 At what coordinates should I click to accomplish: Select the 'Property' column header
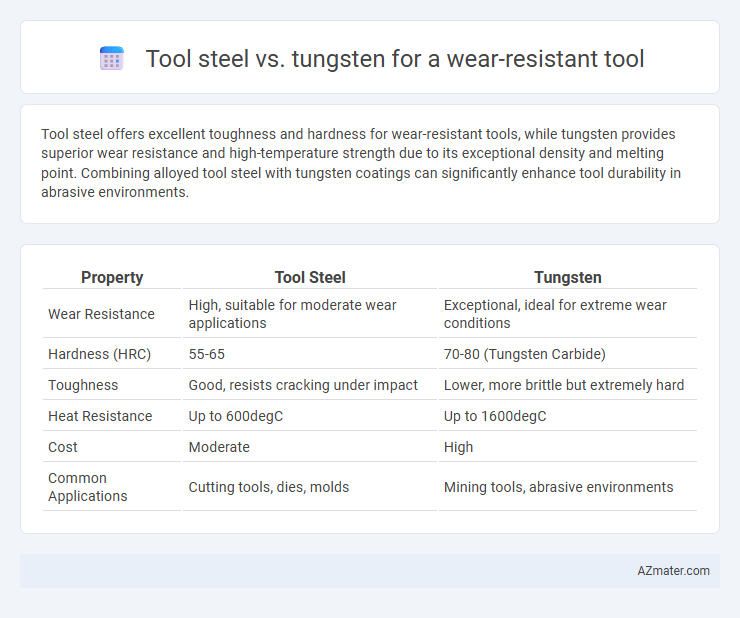click(x=112, y=277)
